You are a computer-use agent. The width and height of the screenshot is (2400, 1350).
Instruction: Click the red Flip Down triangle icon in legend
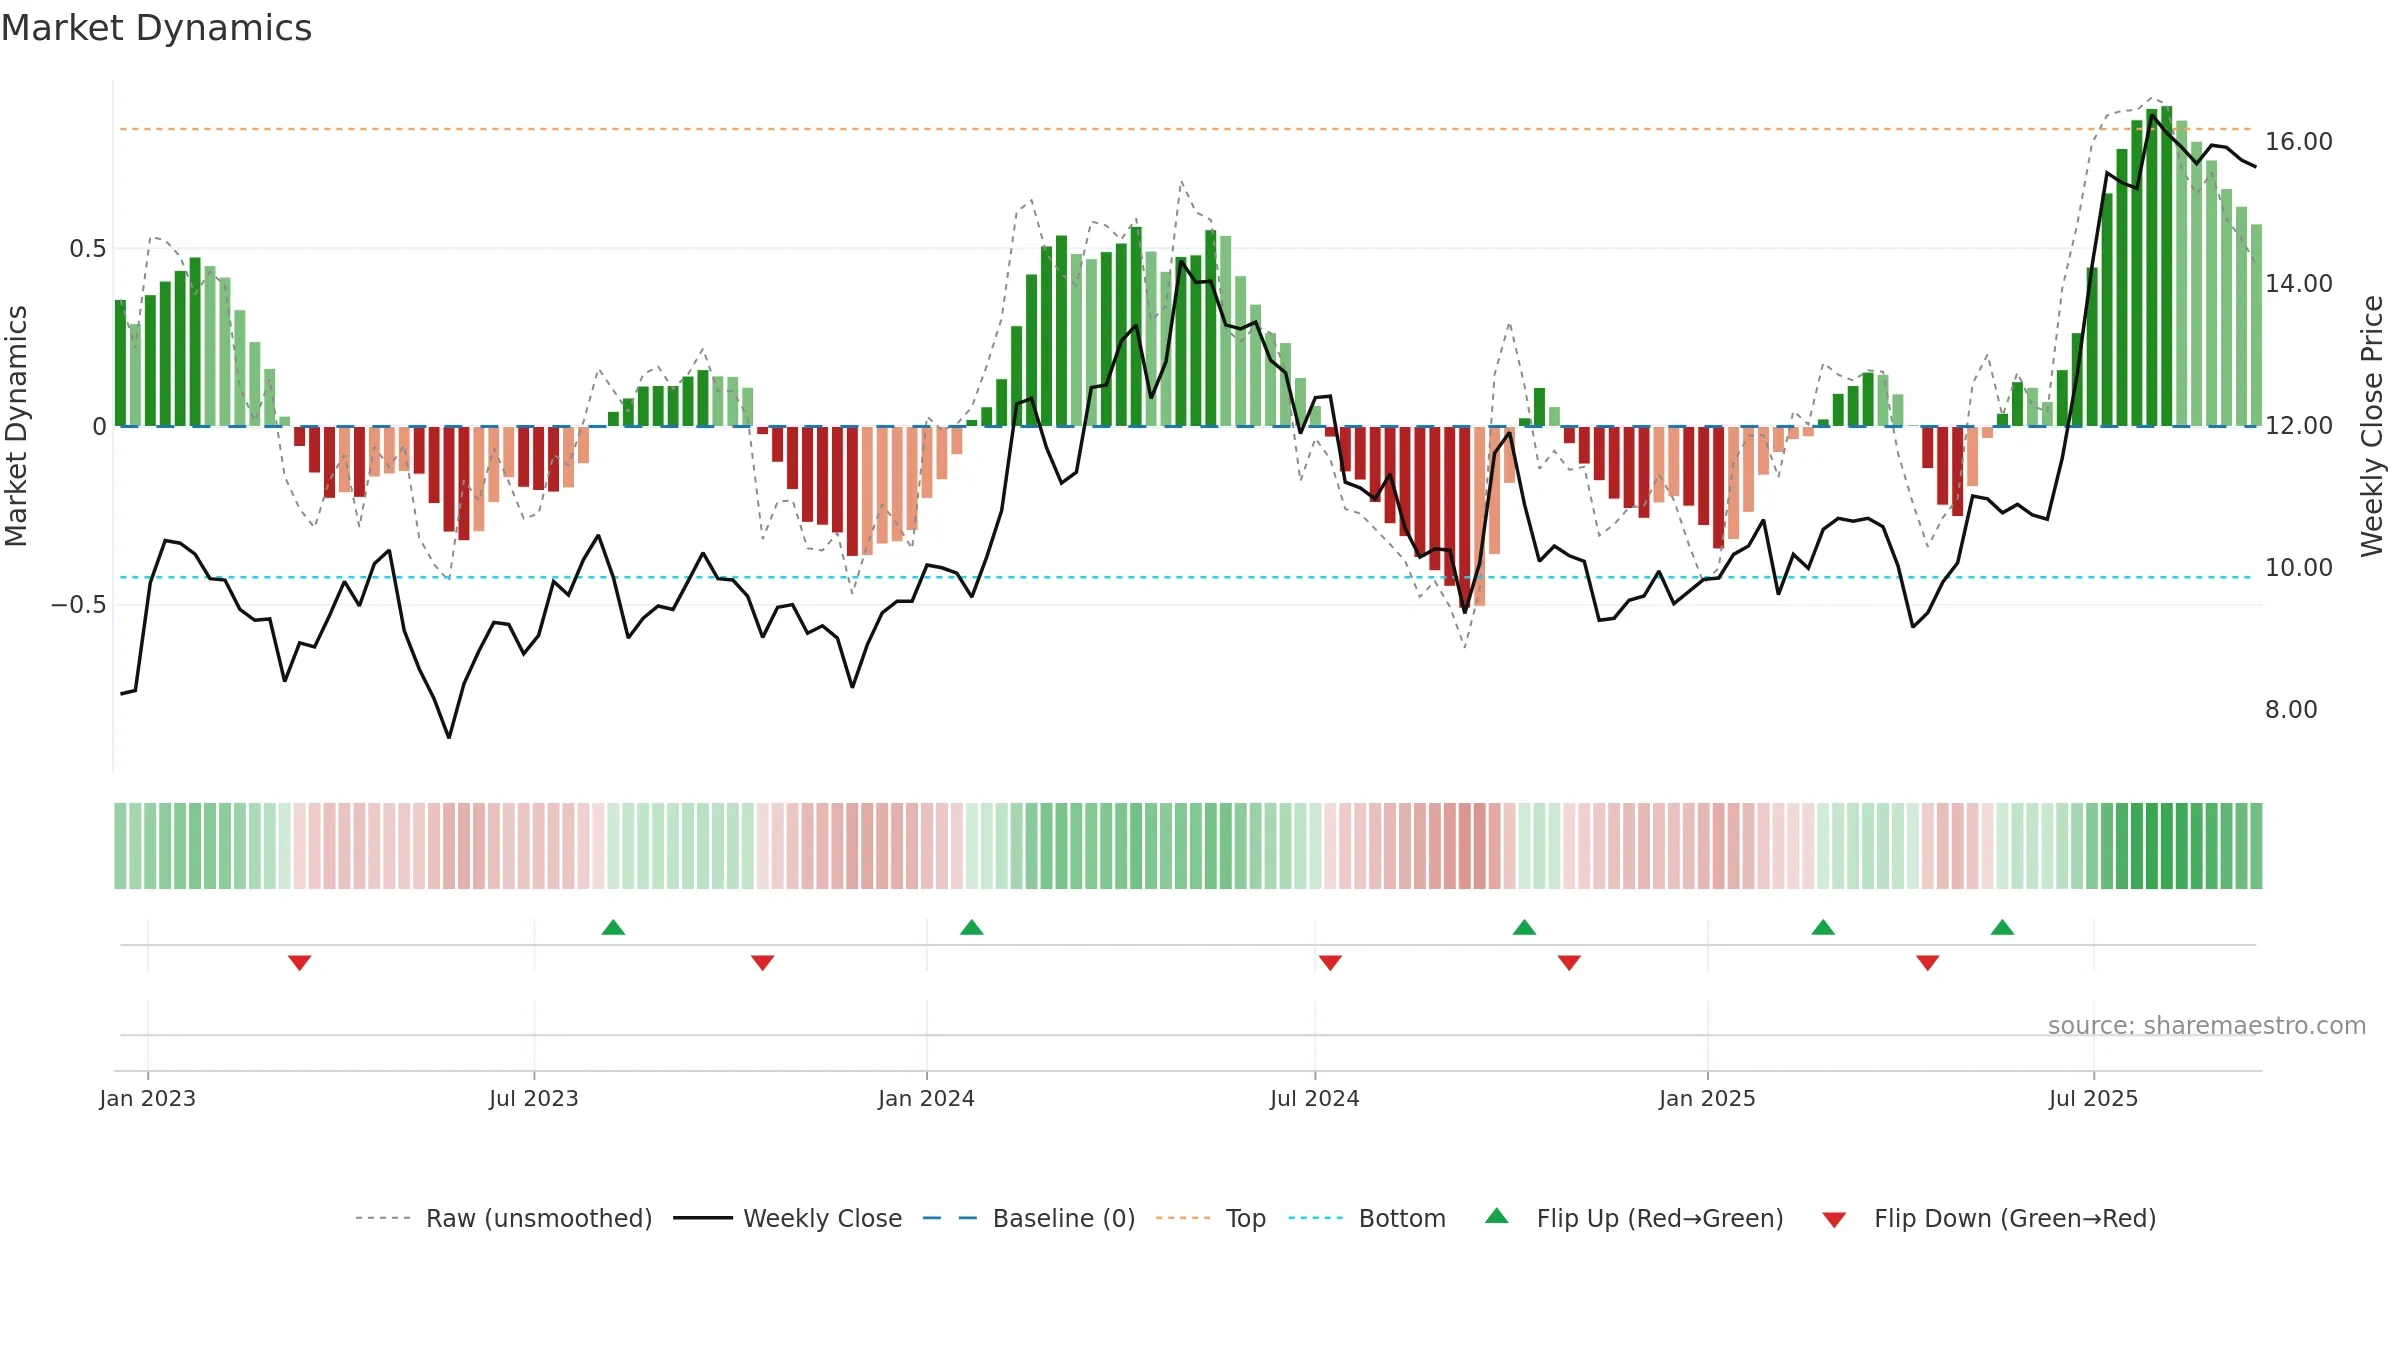pos(1834,1220)
